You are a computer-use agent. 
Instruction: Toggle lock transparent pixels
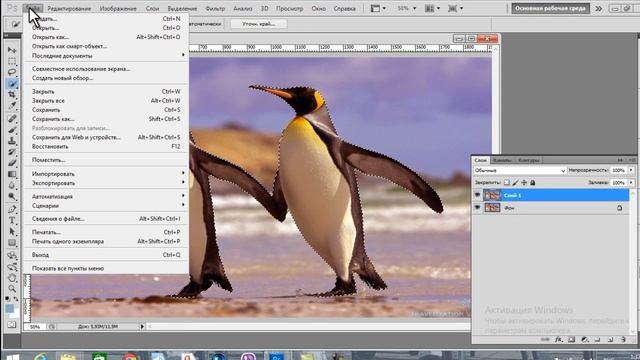coord(507,182)
